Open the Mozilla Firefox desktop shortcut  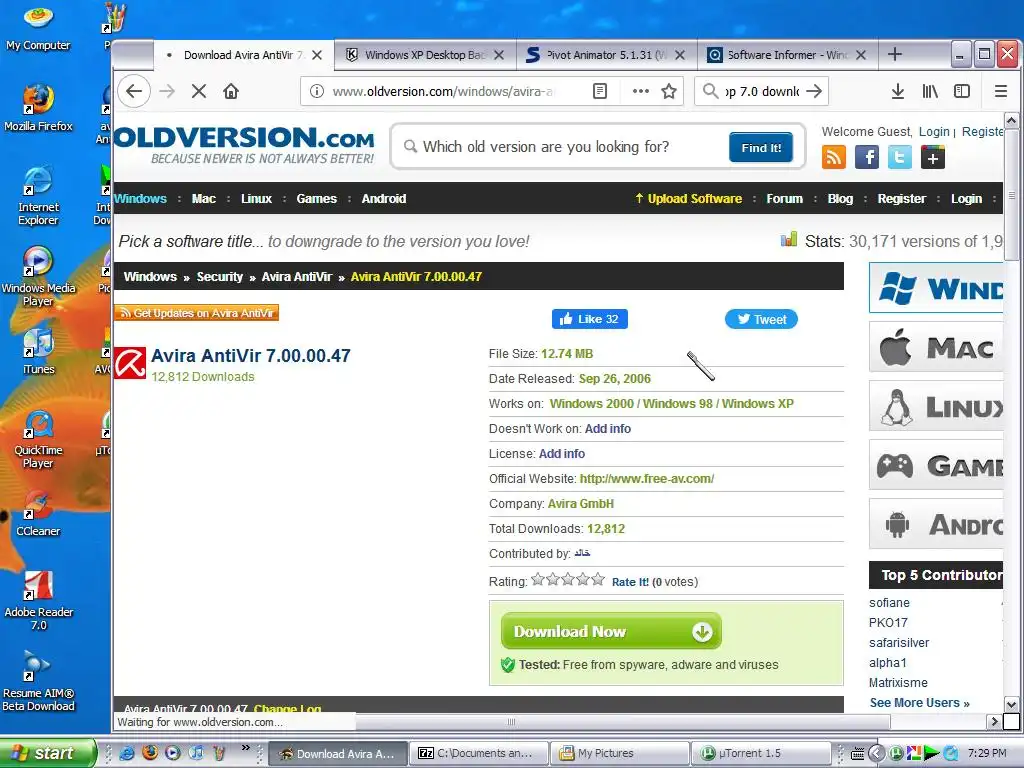38,108
